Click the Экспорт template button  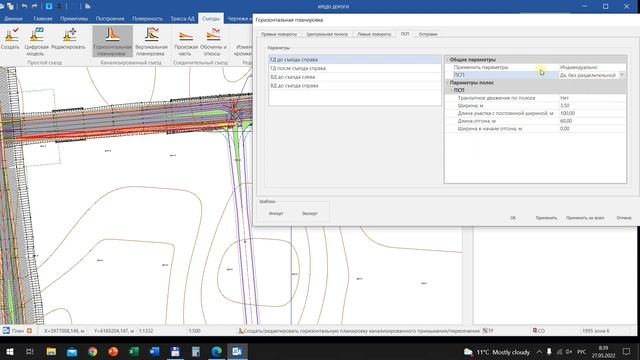[309, 213]
